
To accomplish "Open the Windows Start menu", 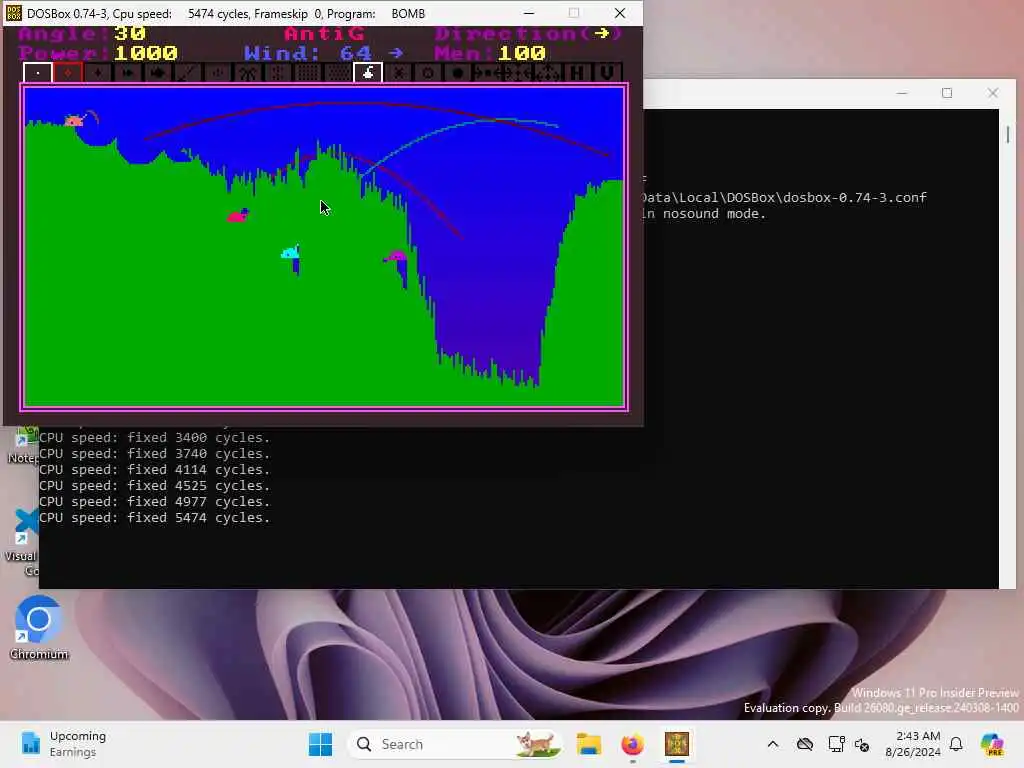I will click(320, 744).
